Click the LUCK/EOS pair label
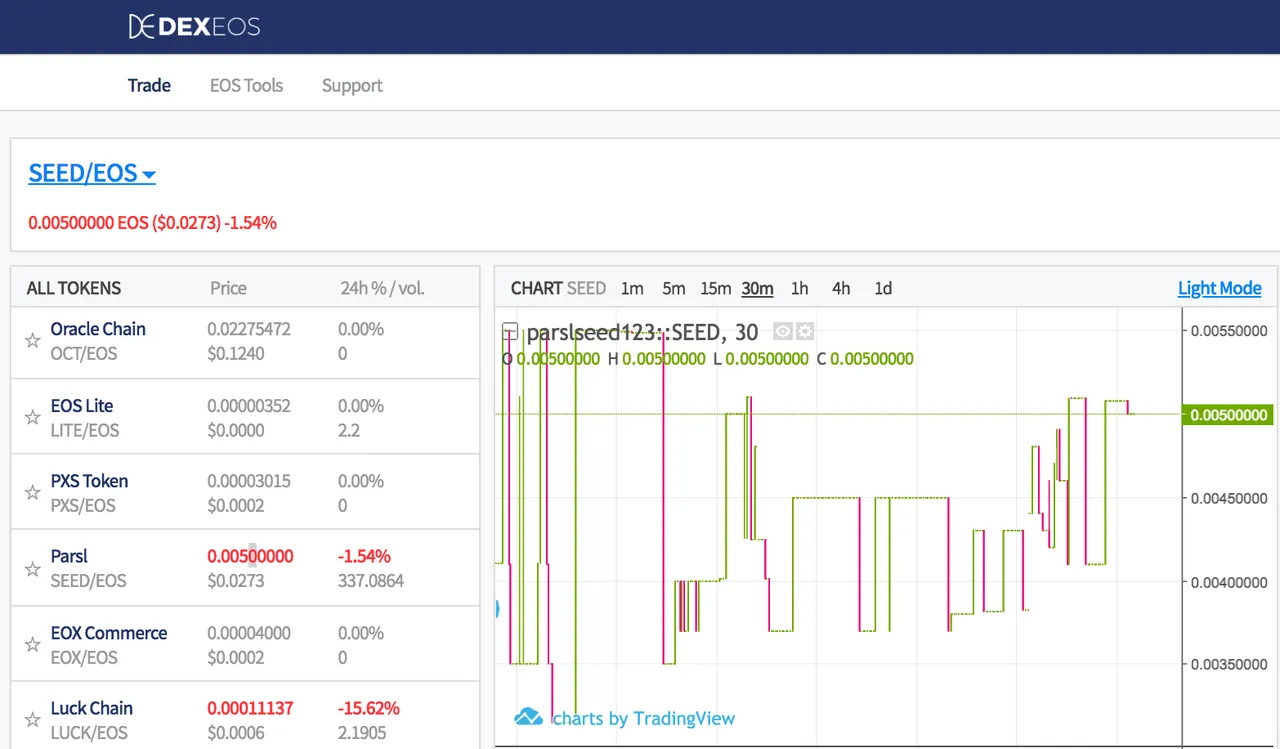 click(x=89, y=732)
